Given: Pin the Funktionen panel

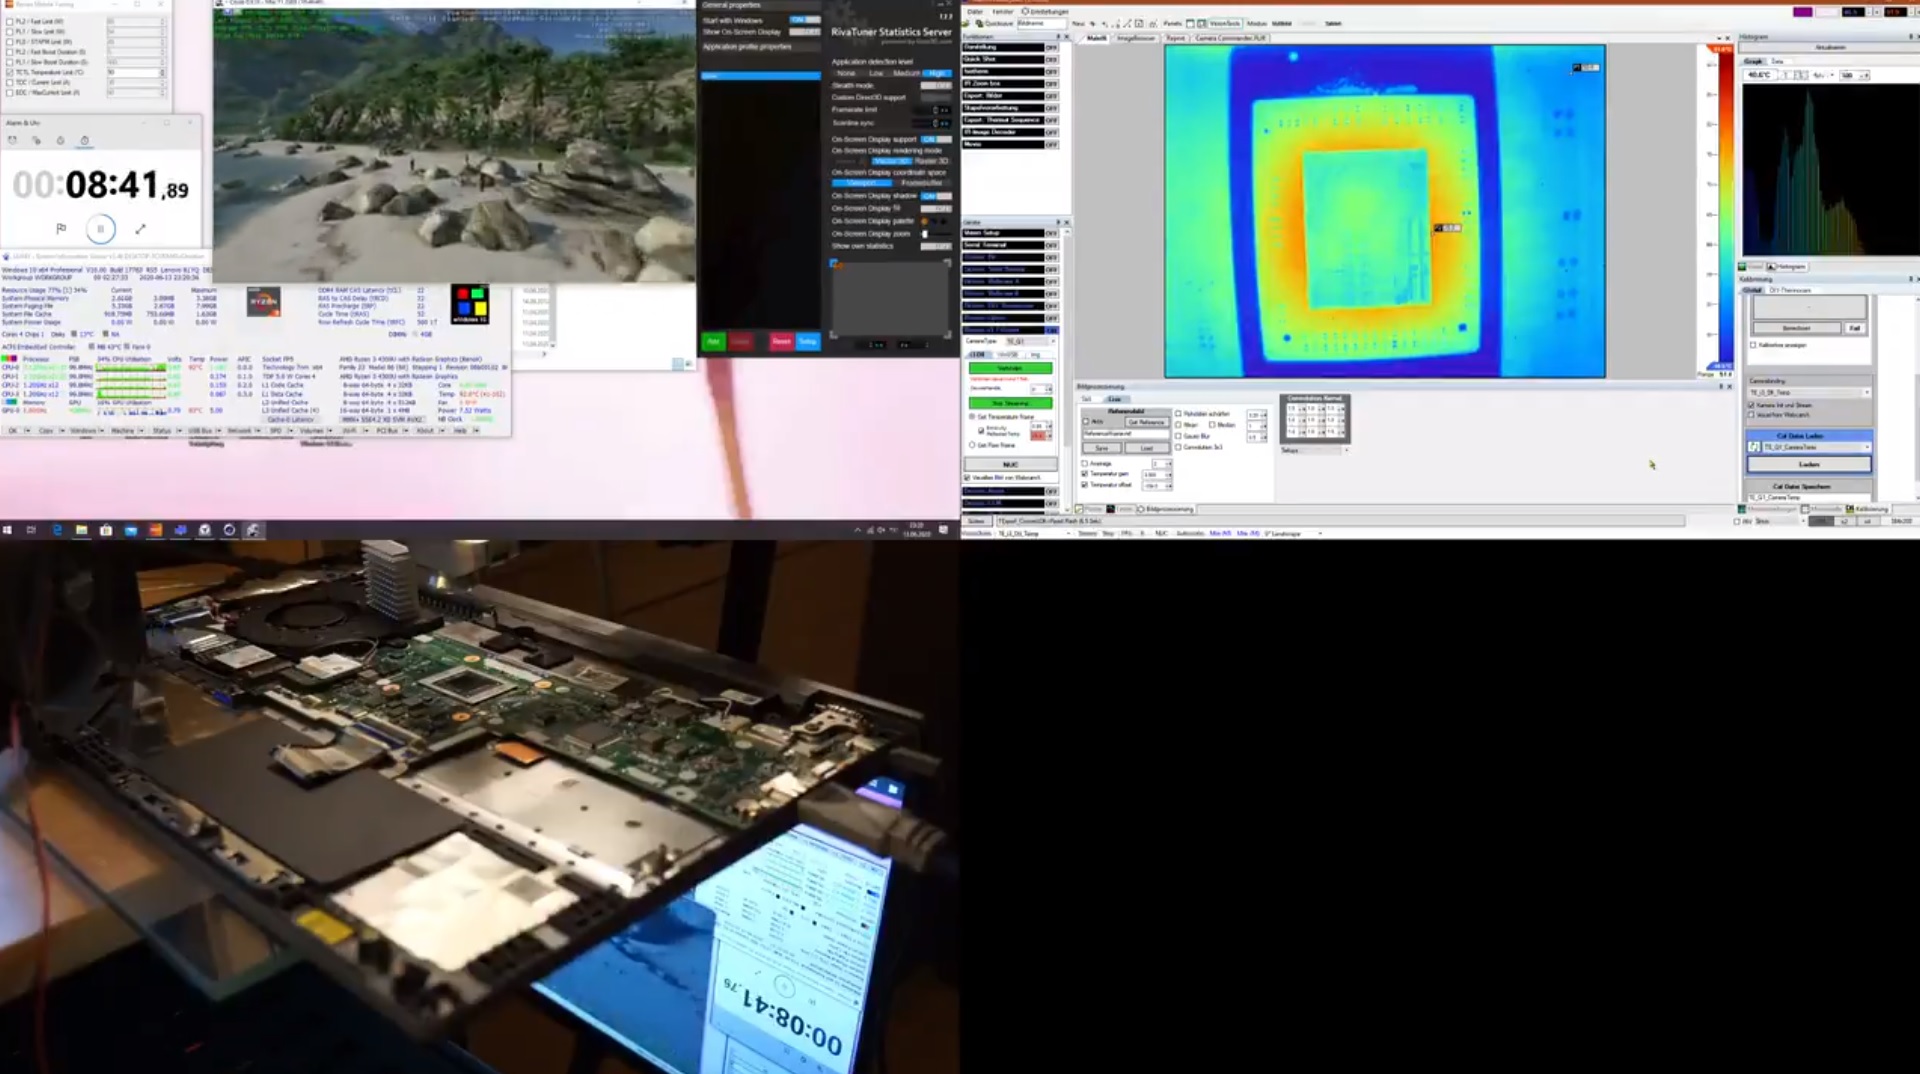Looking at the screenshot, I should [x=1058, y=37].
